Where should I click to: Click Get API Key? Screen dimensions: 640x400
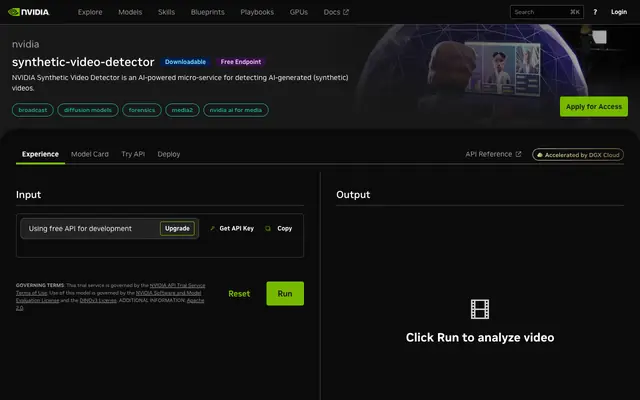pyautogui.click(x=232, y=229)
